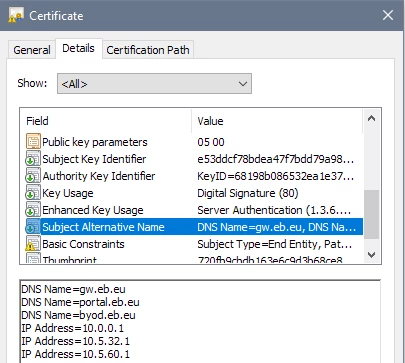Image resolution: width=405 pixels, height=363 pixels.
Task: Click the Authority Key Identifier extension icon
Action: tap(33, 176)
